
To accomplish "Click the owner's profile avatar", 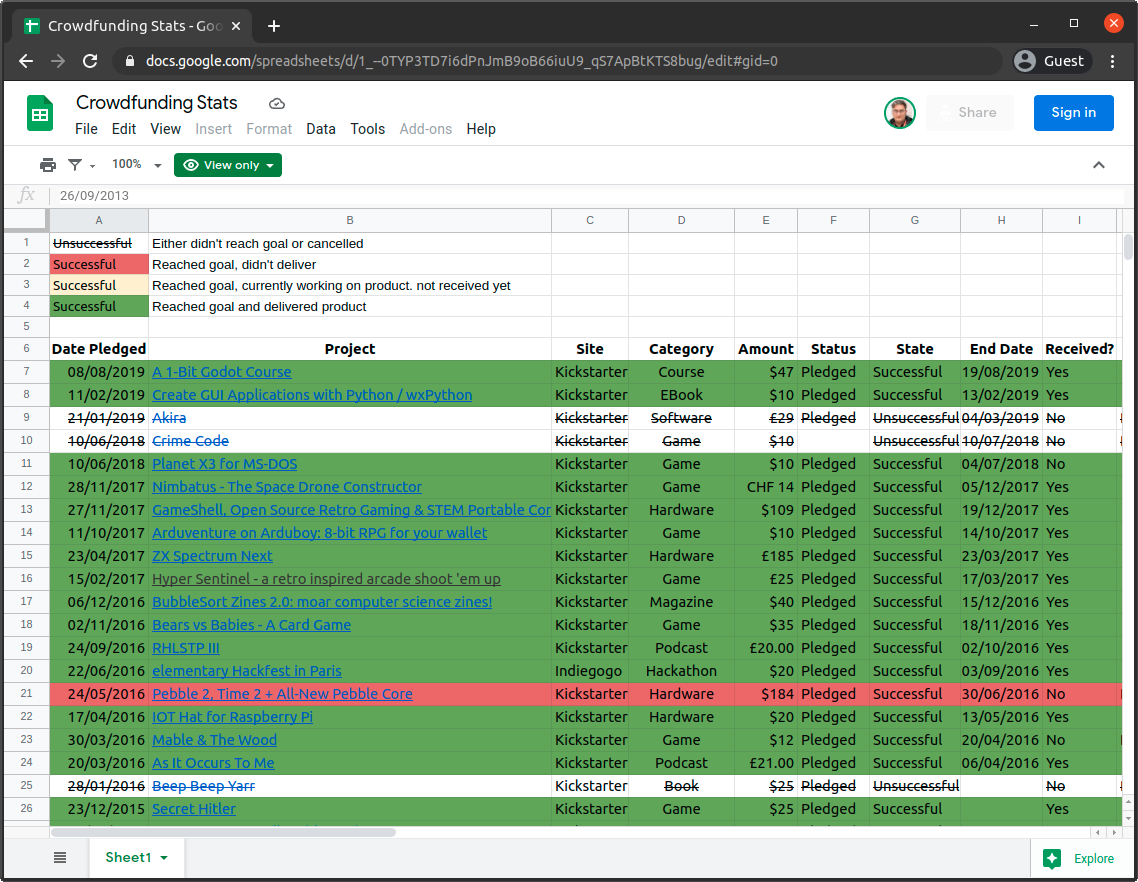I will click(900, 113).
